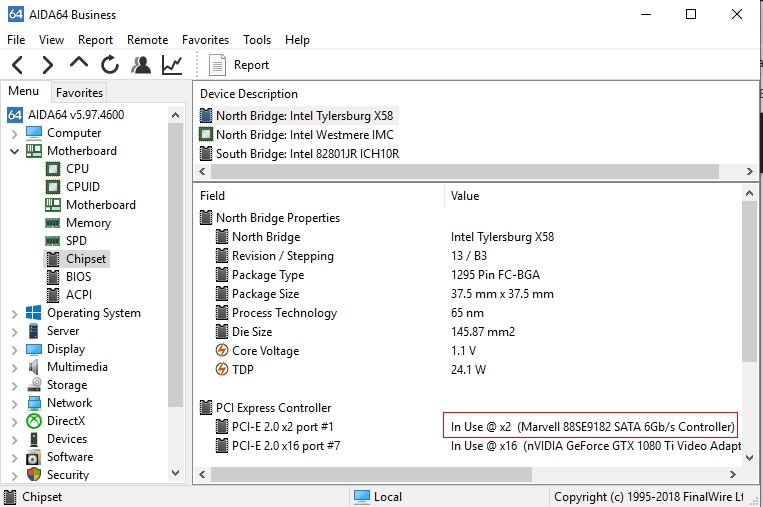The height and width of the screenshot is (507, 763).
Task: Select the Marvell 88SE9182 SATA controller value
Action: coord(592,427)
